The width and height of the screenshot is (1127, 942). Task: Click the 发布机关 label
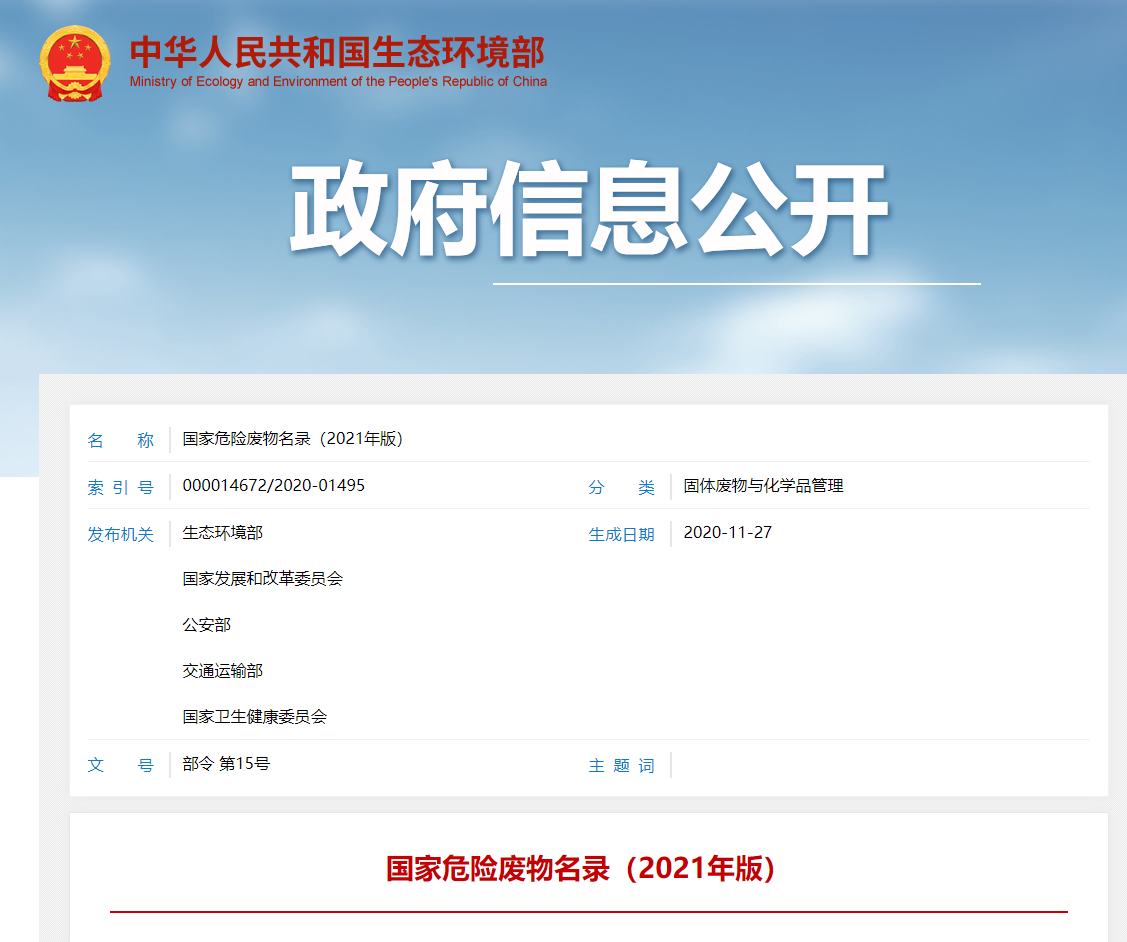pos(121,535)
